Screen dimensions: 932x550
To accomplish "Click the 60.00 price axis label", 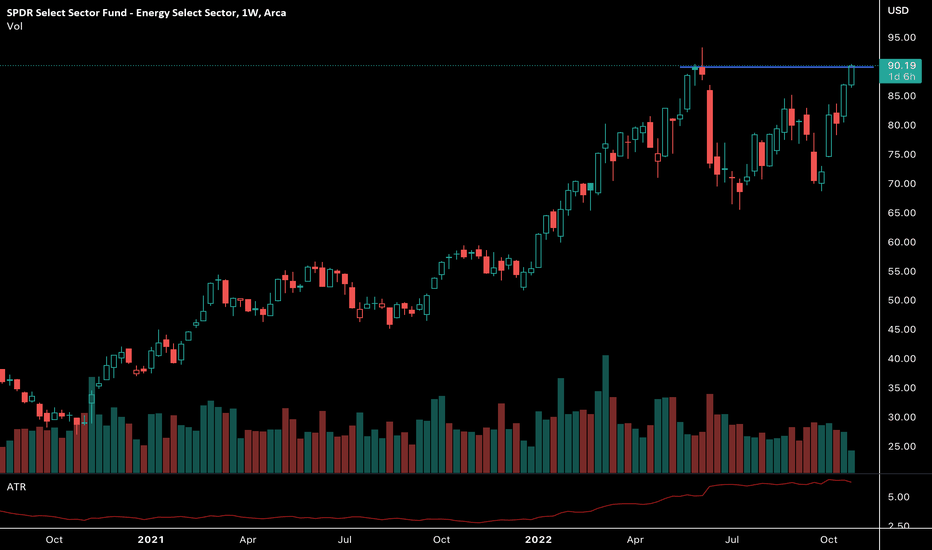I will click(x=902, y=242).
